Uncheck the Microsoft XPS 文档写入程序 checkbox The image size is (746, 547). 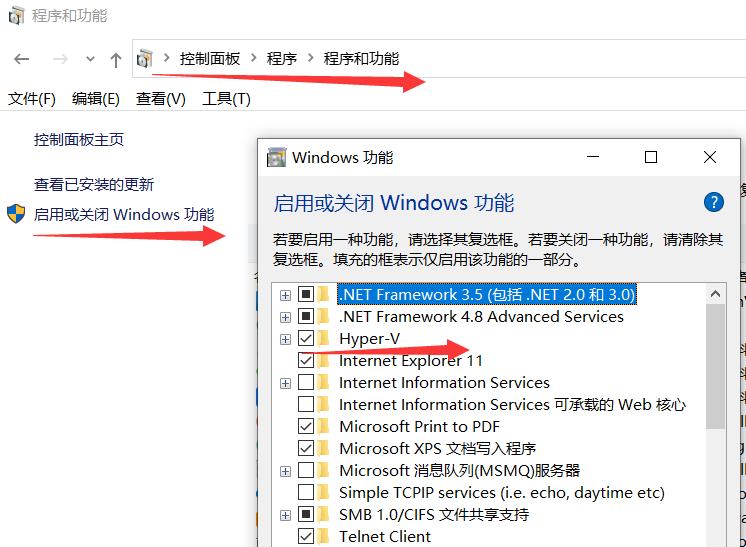[306, 448]
